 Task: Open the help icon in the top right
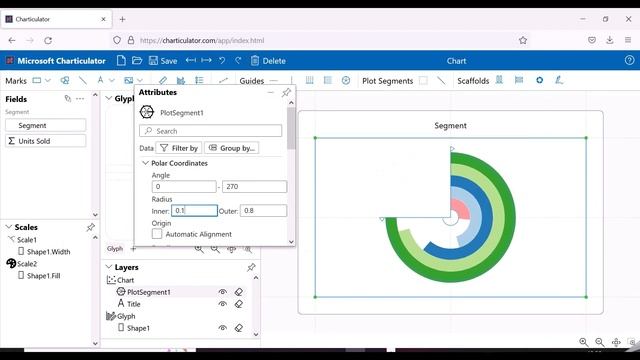tap(629, 60)
